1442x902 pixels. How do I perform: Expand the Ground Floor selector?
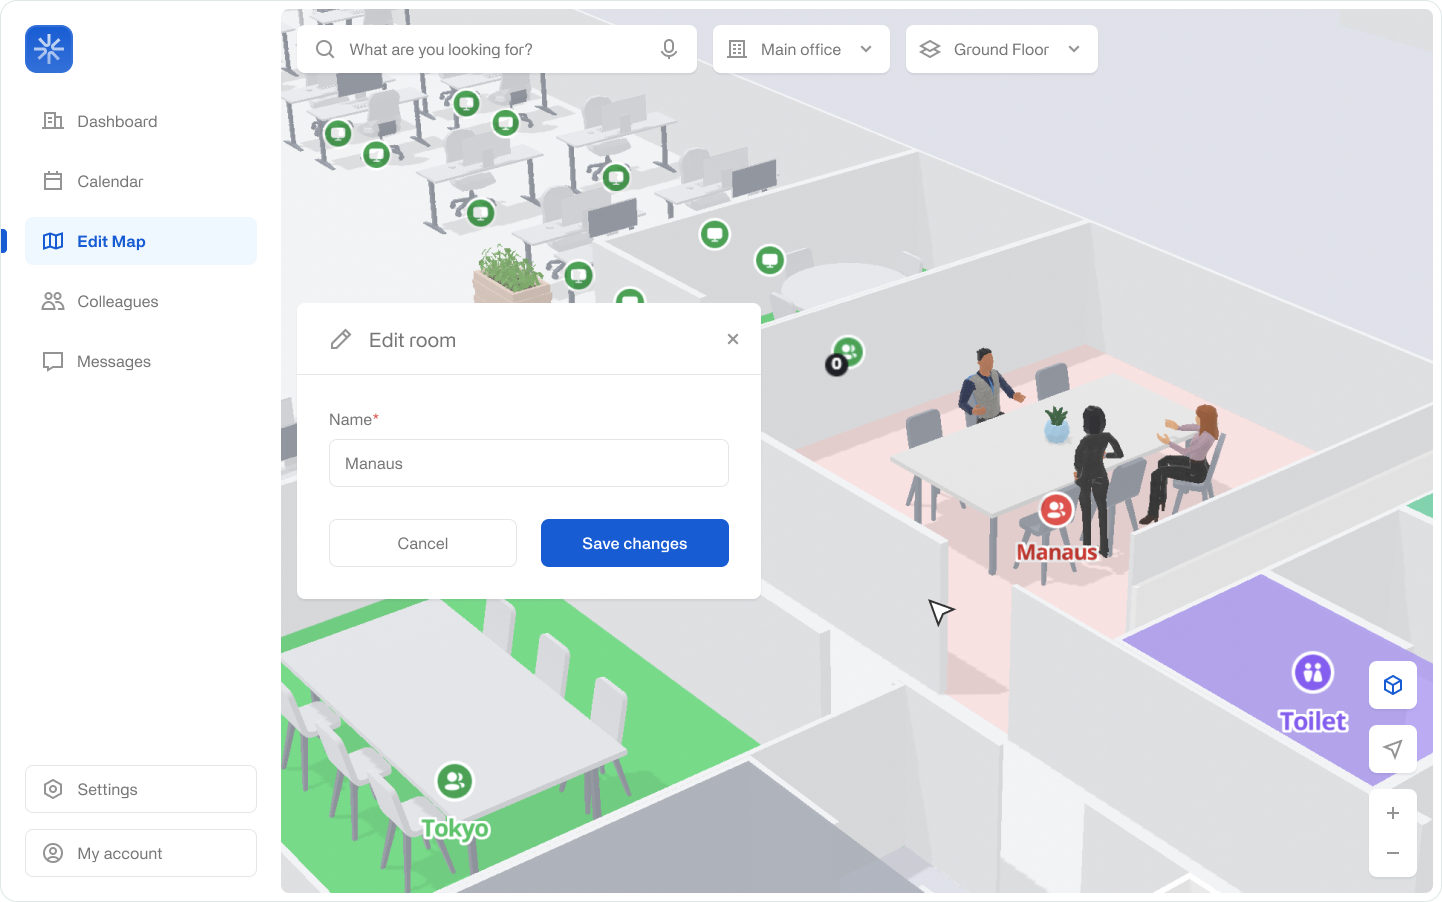point(1001,49)
